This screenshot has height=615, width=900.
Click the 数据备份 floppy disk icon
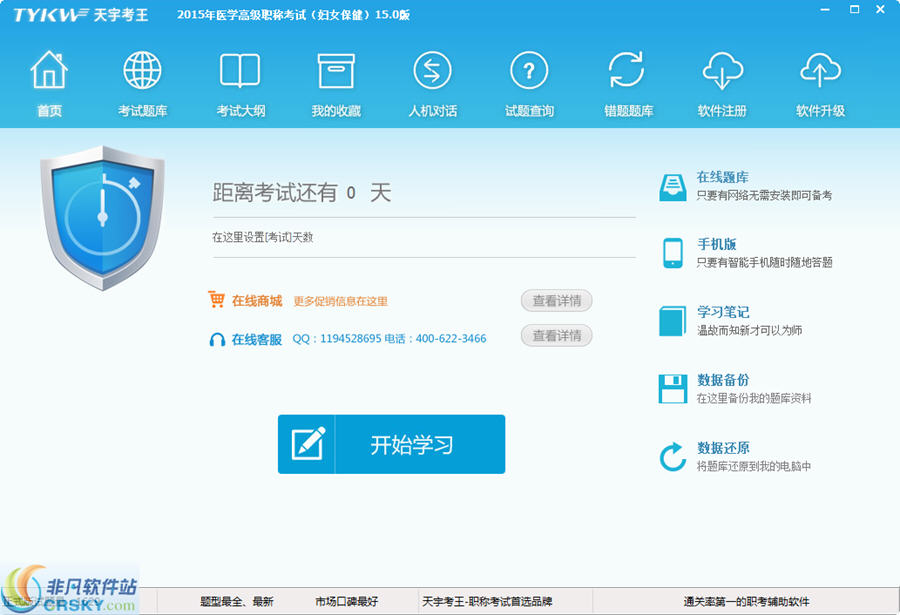(x=673, y=389)
